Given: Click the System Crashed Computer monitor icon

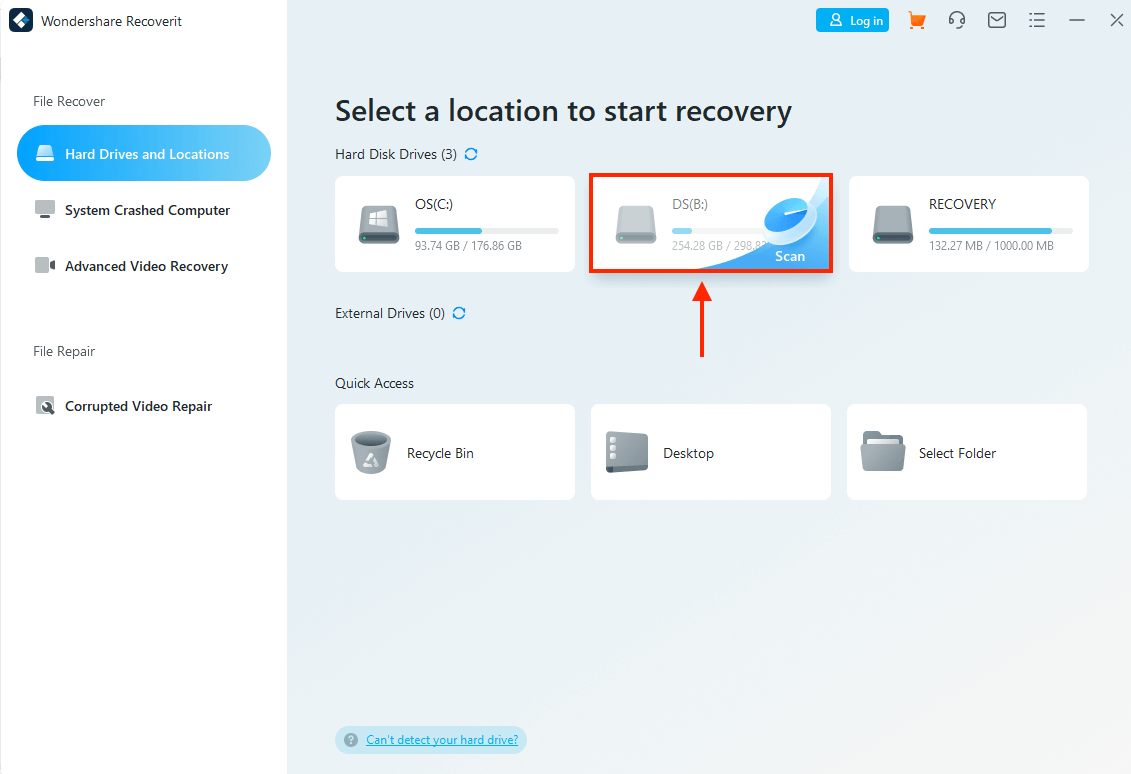Looking at the screenshot, I should (45, 209).
